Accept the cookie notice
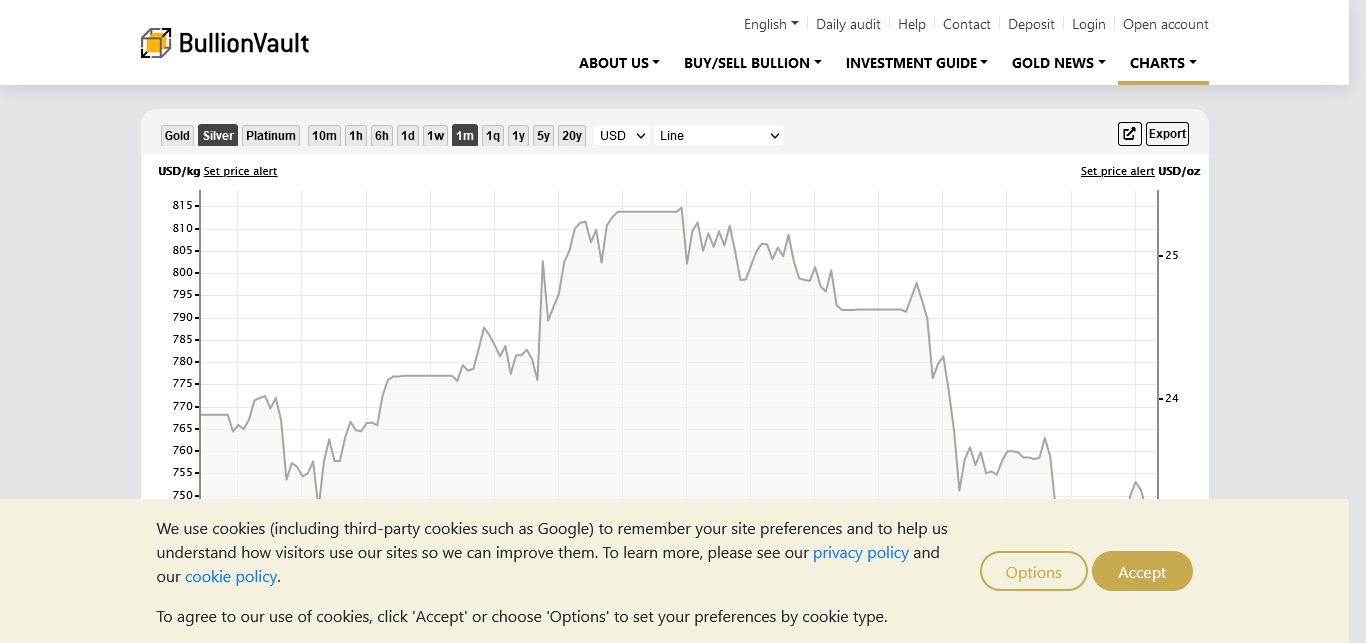Screen dimensions: 1366x643 (x=1142, y=572)
